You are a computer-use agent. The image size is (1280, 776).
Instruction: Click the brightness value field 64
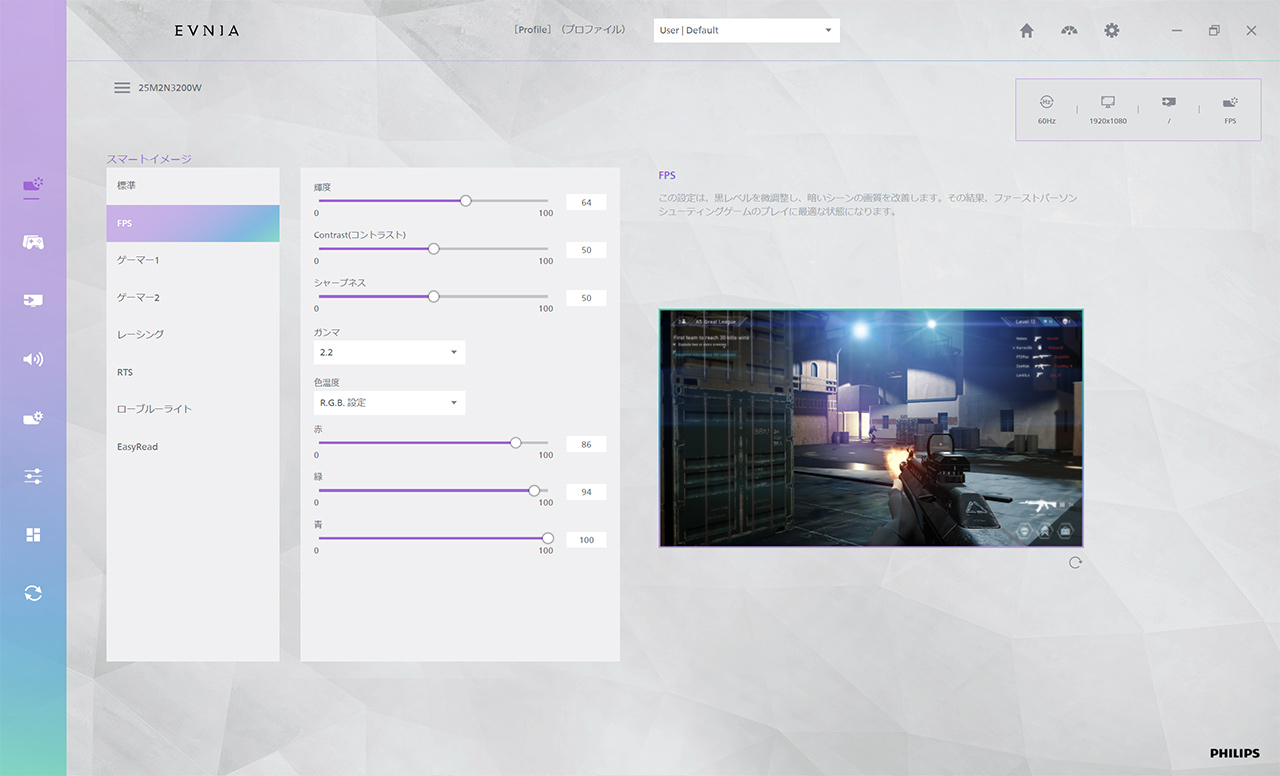pyautogui.click(x=586, y=202)
